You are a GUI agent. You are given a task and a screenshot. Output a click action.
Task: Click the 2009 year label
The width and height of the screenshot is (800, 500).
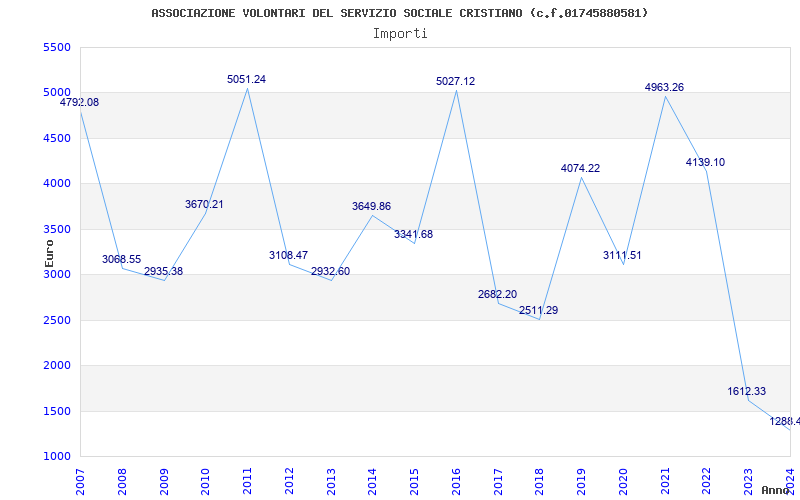tap(164, 482)
